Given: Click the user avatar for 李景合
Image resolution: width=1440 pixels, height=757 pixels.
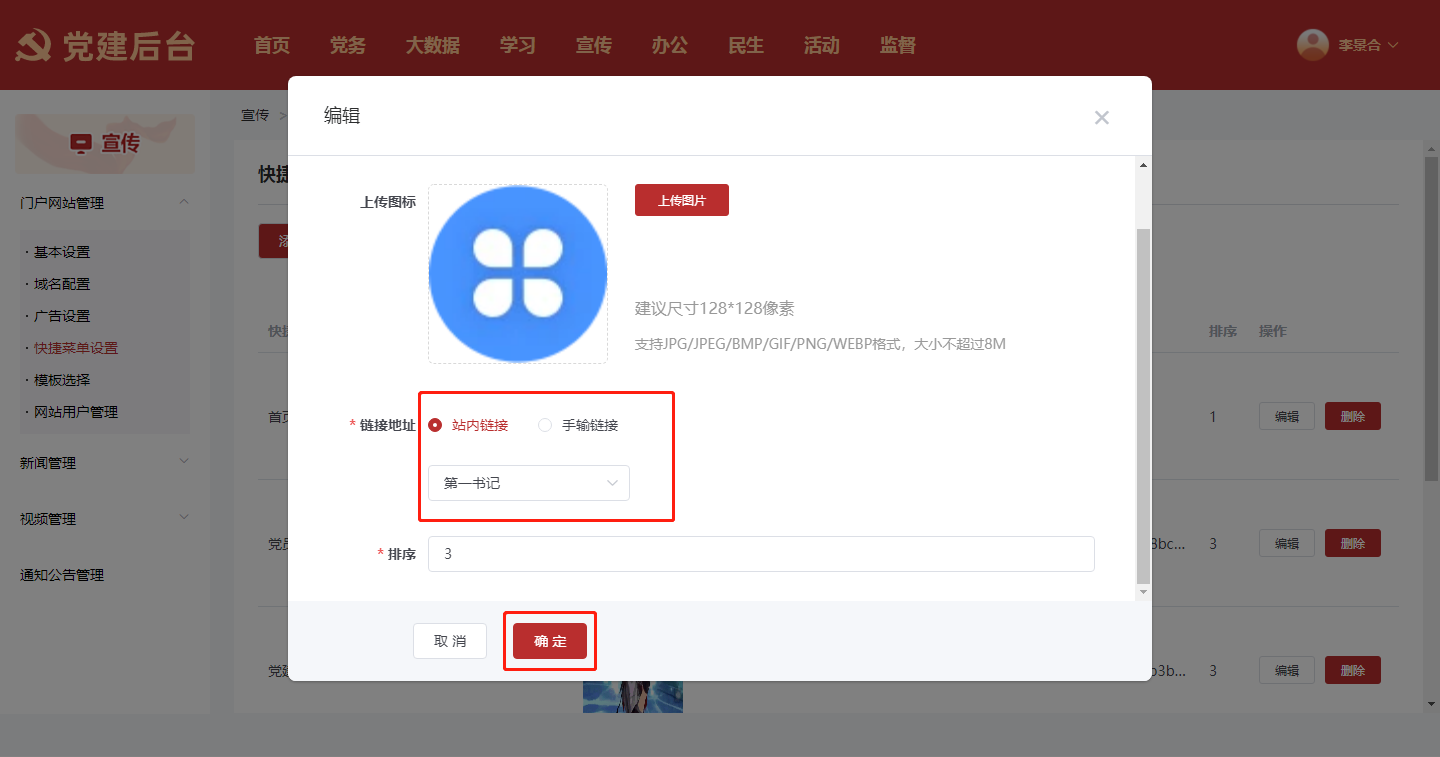Looking at the screenshot, I should tap(1312, 45).
